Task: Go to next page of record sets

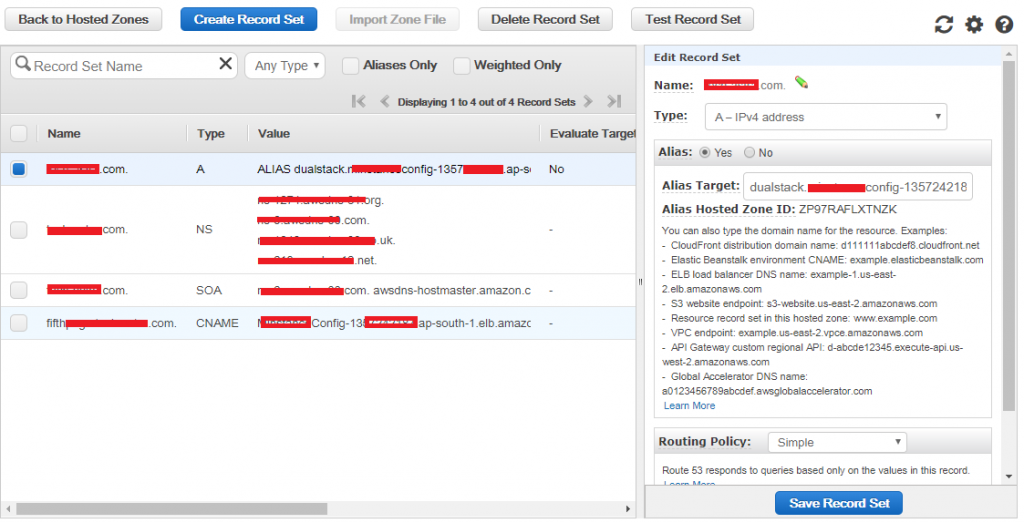Action: (588, 101)
